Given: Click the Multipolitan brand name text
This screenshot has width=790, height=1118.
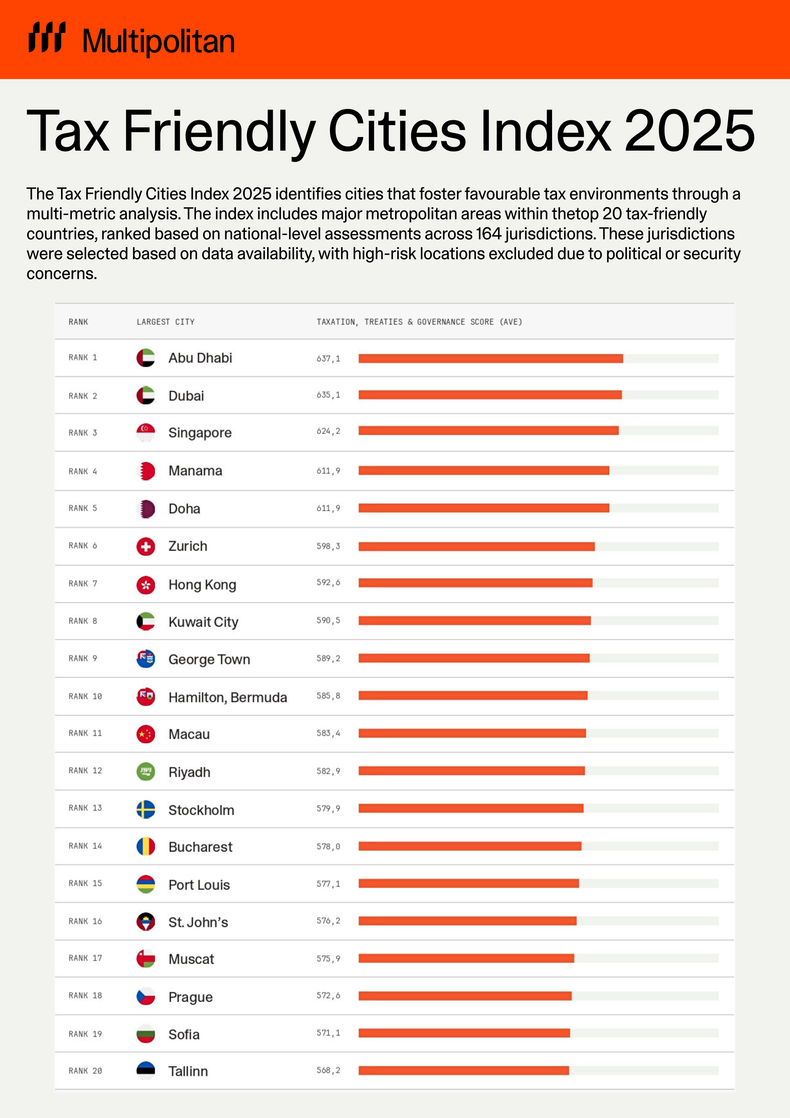Looking at the screenshot, I should 158,41.
